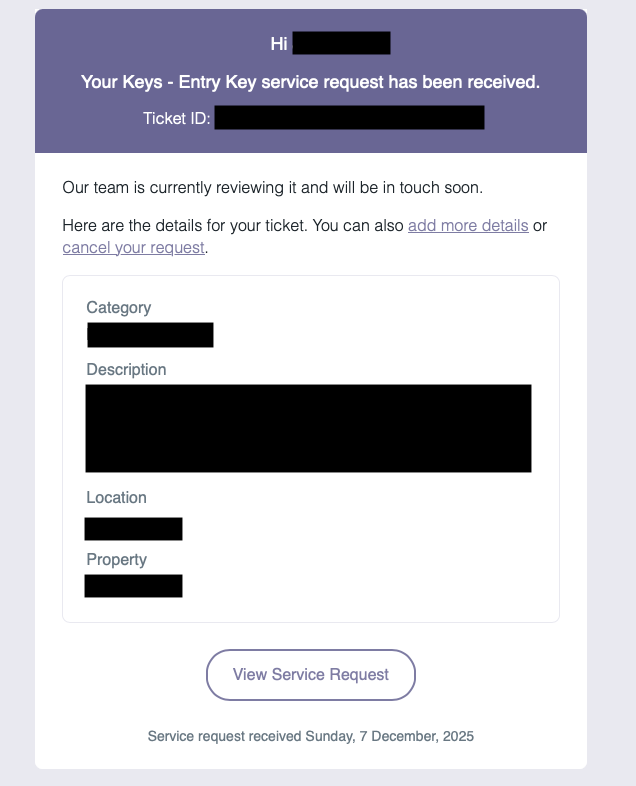636x786 pixels.
Task: Click the Ticket ID label in header
Action: (x=176, y=118)
